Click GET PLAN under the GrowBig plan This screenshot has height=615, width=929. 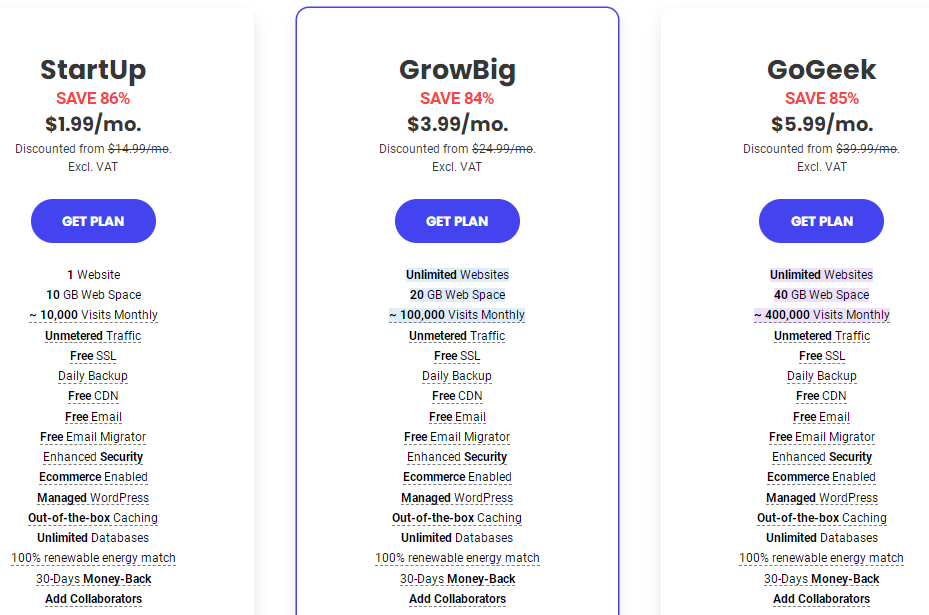coord(457,221)
